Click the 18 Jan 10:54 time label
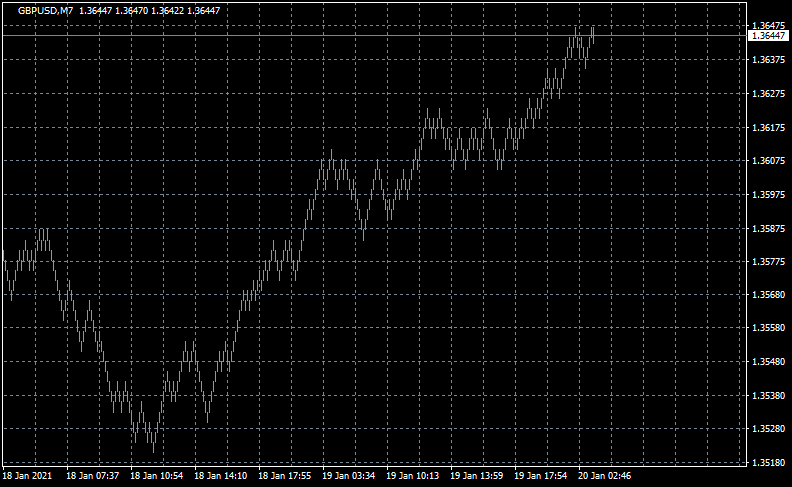Viewport: 792px width, 487px height. click(x=157, y=476)
